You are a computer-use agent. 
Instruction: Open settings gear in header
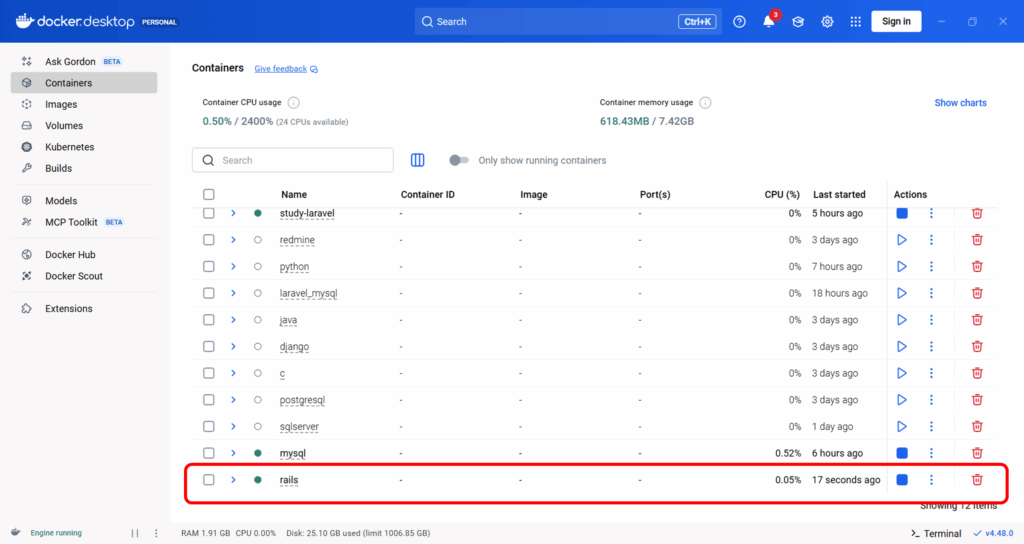pos(827,22)
